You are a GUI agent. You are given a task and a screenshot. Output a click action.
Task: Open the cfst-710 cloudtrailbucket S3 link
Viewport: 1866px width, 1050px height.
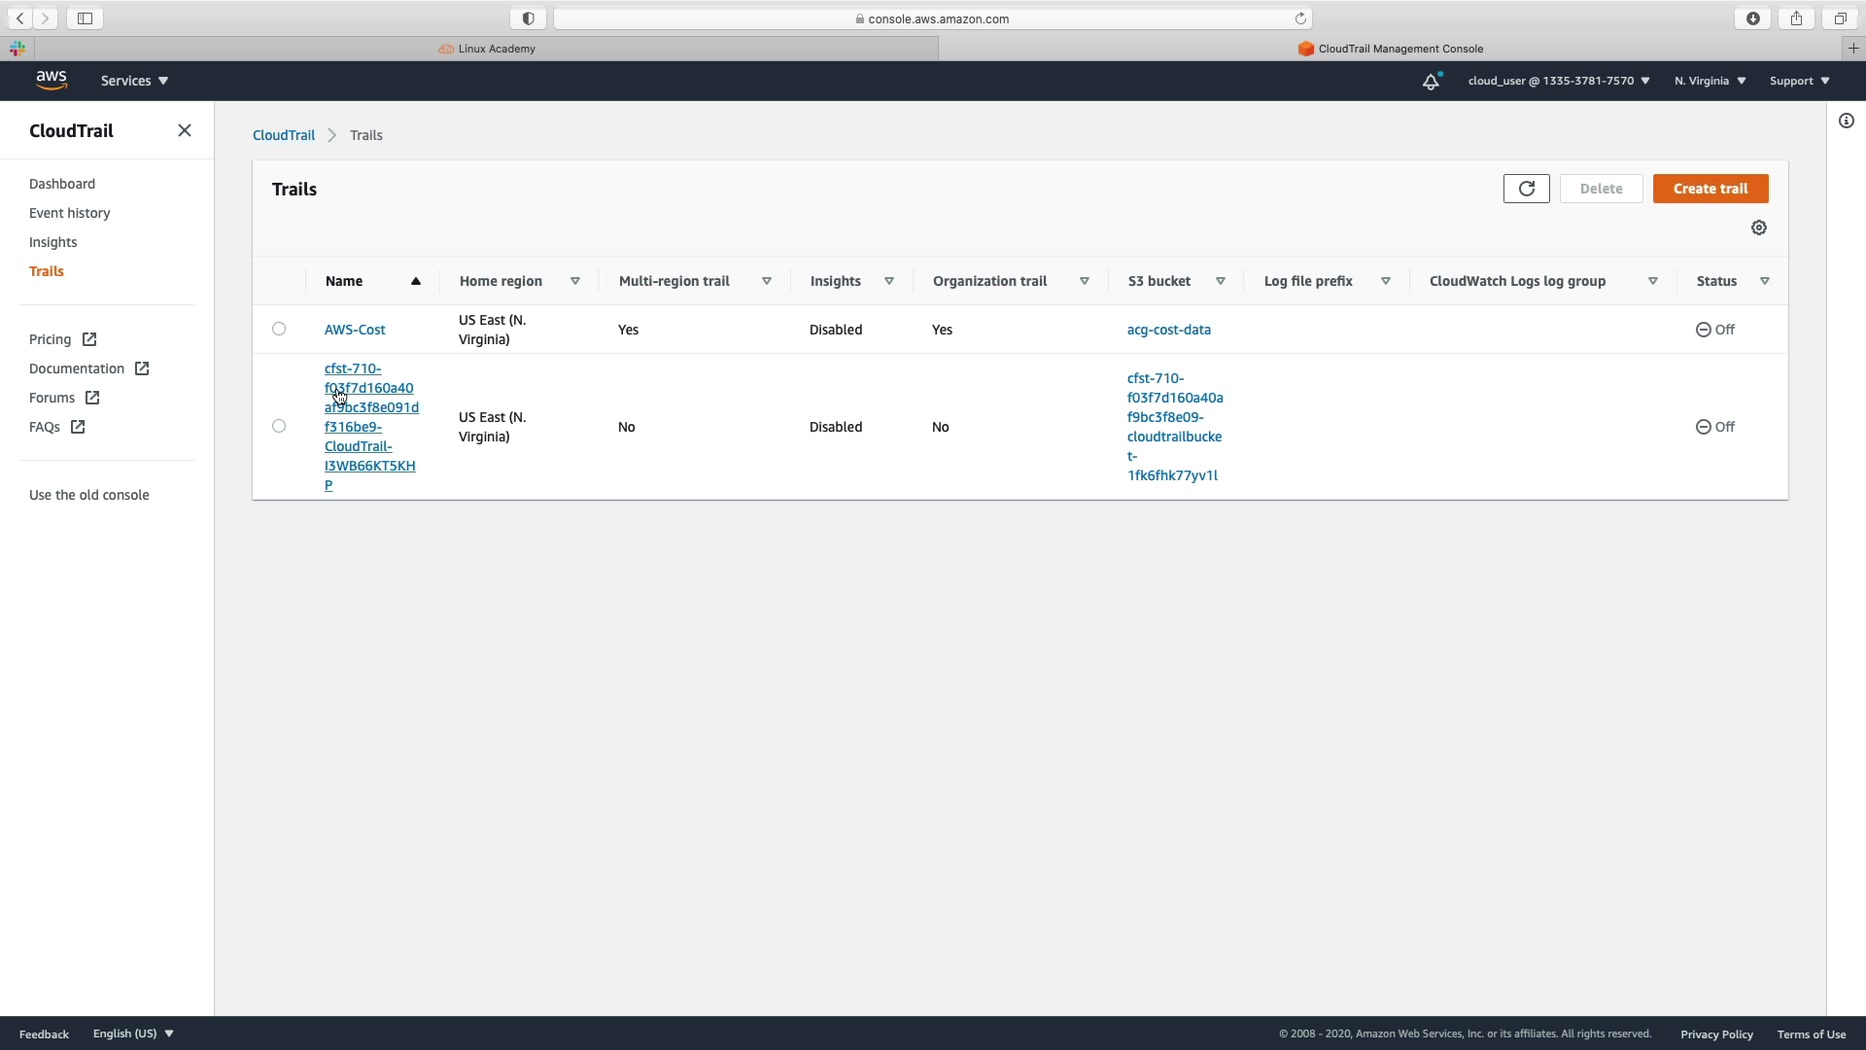[x=1175, y=427]
